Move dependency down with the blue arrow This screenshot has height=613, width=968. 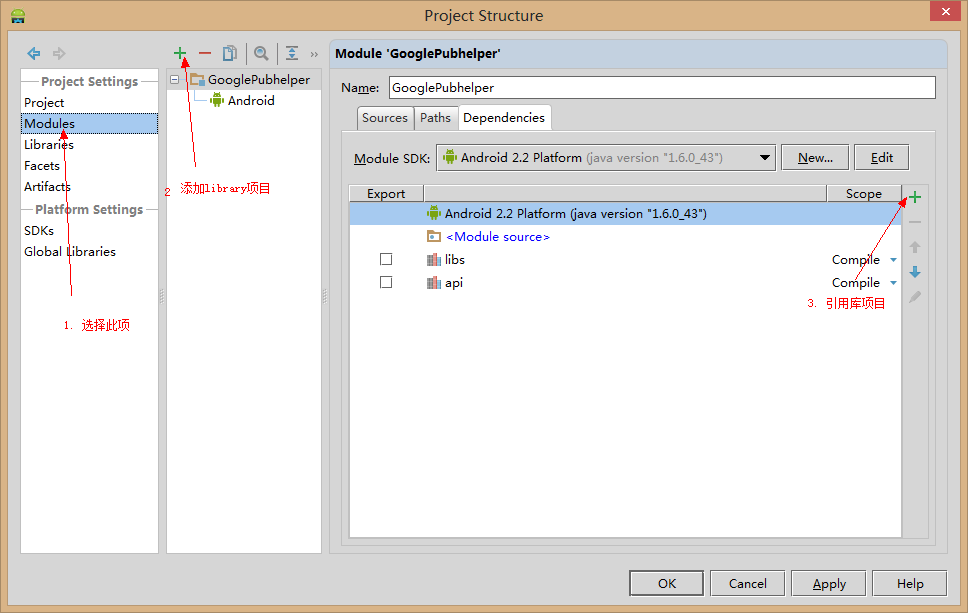915,272
